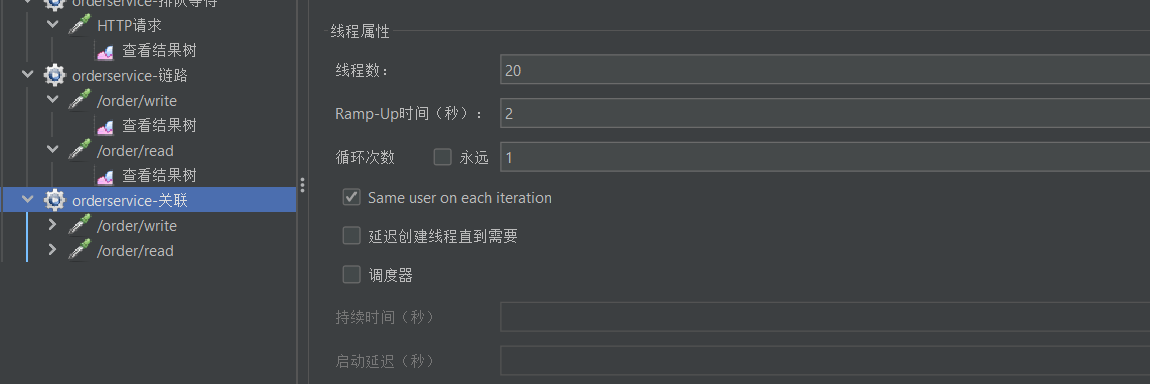The height and width of the screenshot is (384, 1150).
Task: Click pipette icon of /order/read under orderservice-关联
Action: coord(79,250)
